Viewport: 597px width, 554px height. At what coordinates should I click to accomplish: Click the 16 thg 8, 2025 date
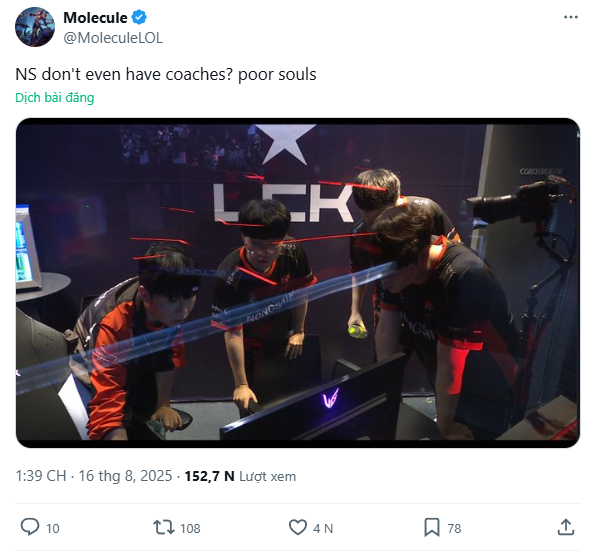[125, 476]
